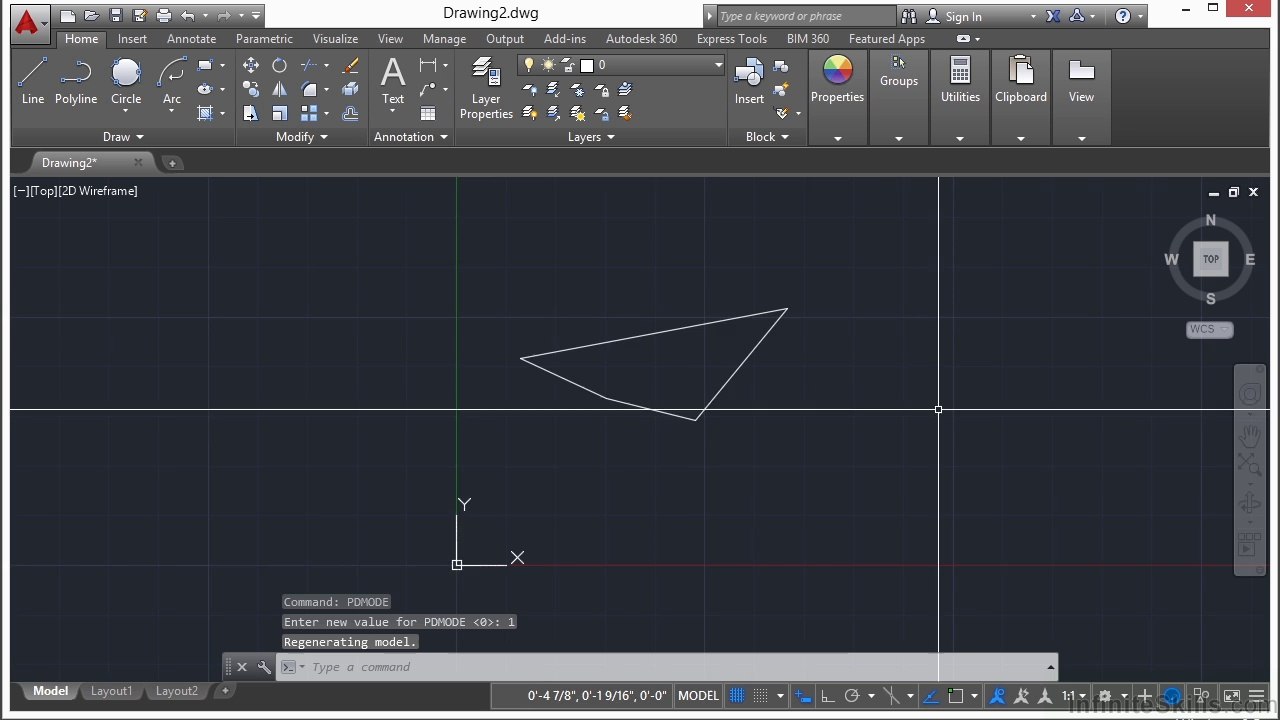The width and height of the screenshot is (1280, 720).
Task: Open the Clipboard panel button
Action: (1021, 97)
